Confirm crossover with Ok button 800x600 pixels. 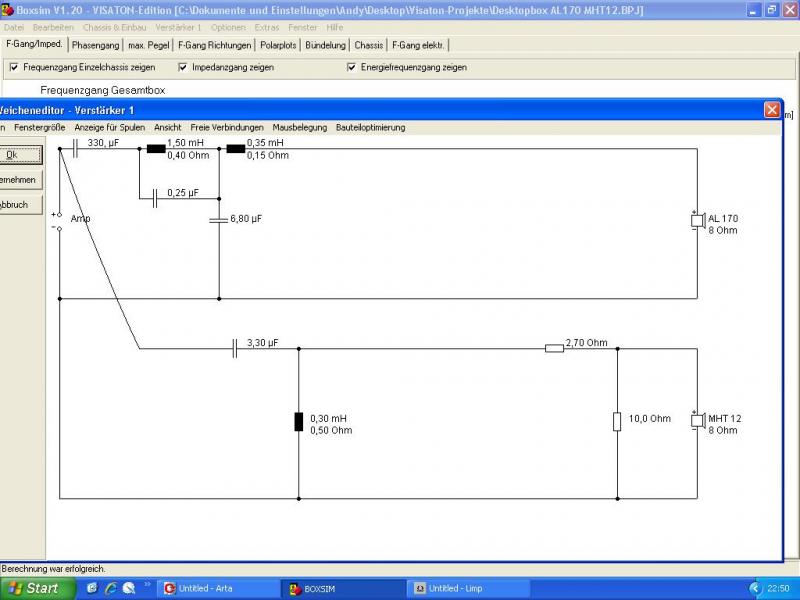tap(19, 155)
